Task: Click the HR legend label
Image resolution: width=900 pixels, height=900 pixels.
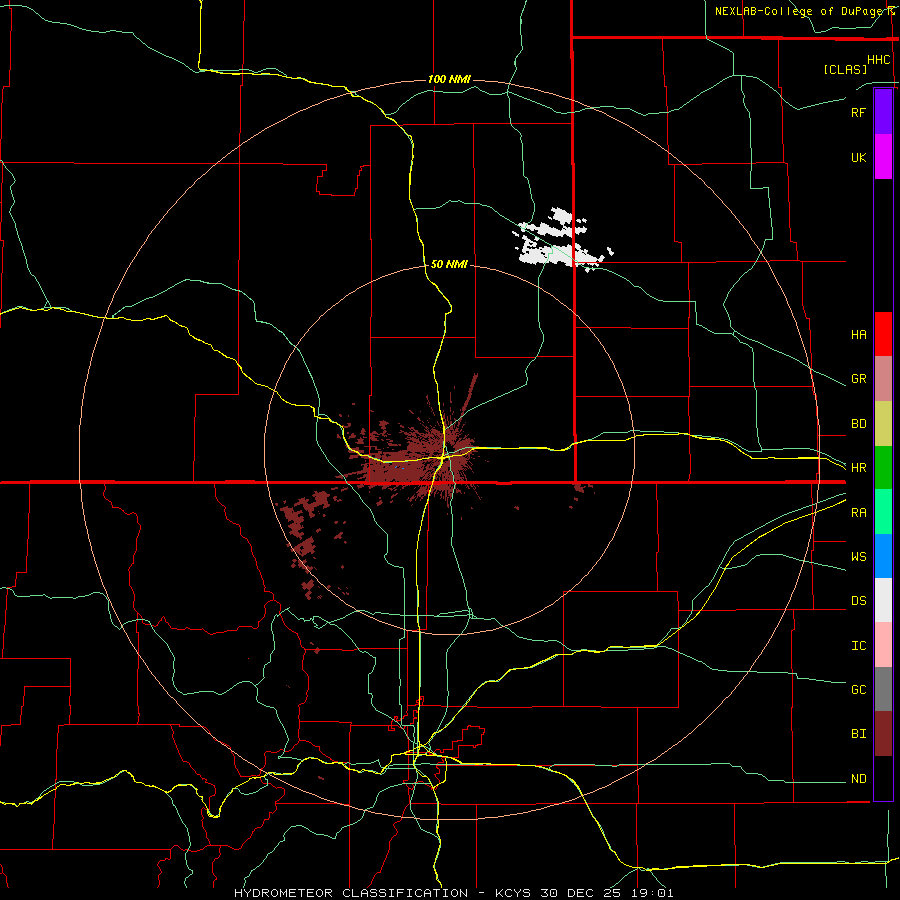Action: [858, 468]
